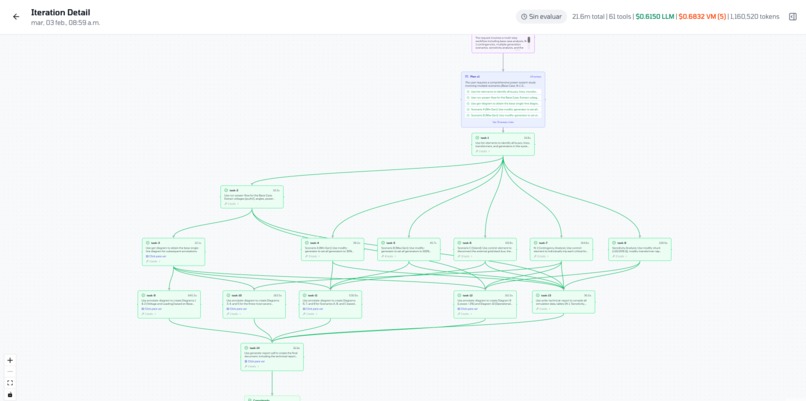Expand the tools row in task-4 node

(x=311, y=256)
